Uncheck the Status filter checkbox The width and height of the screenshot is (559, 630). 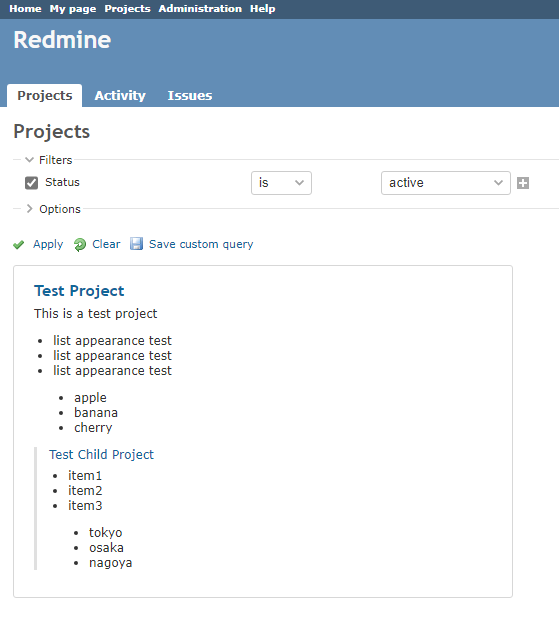[x=31, y=183]
